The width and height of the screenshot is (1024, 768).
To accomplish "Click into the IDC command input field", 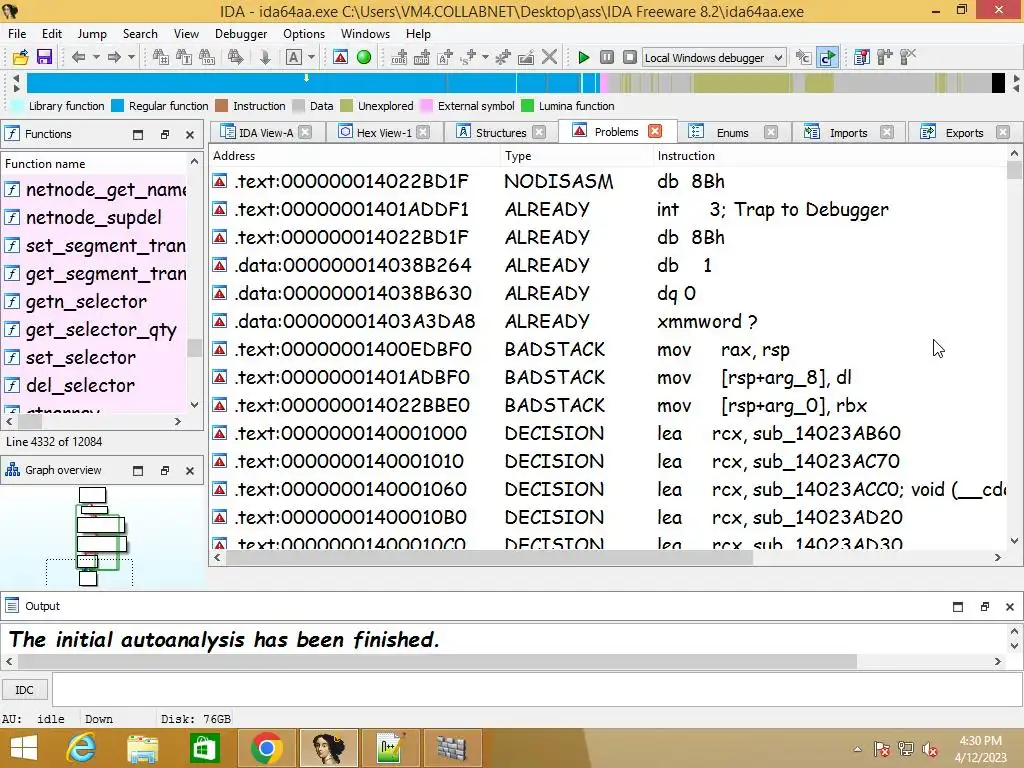I will tap(536, 690).
